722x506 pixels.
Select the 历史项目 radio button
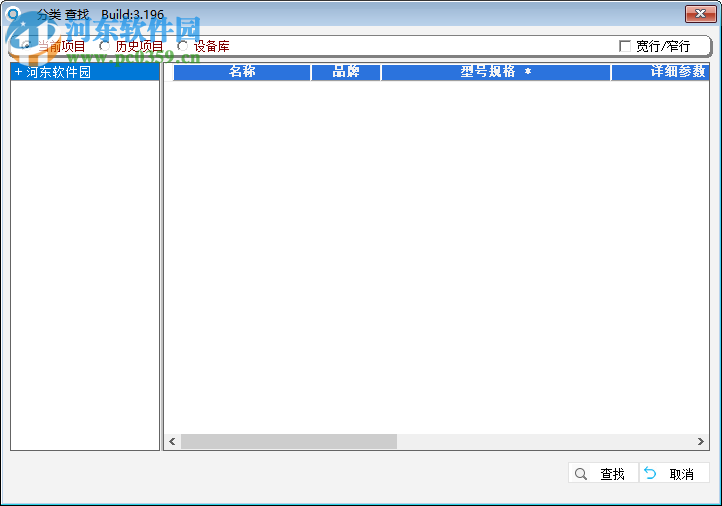coord(105,46)
